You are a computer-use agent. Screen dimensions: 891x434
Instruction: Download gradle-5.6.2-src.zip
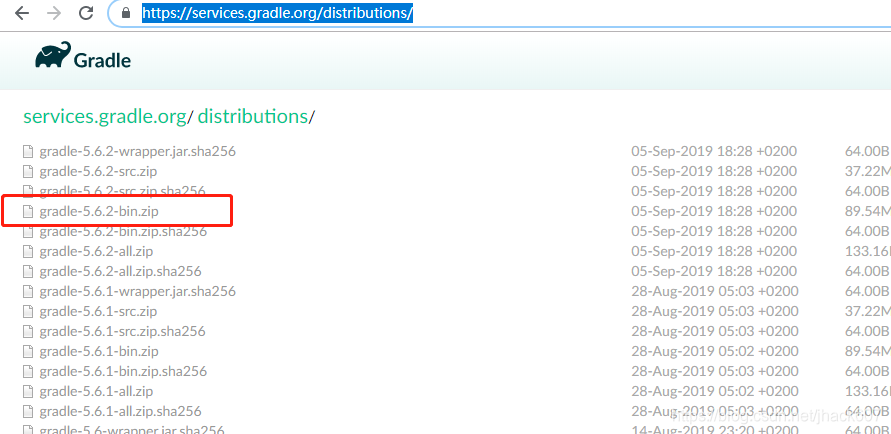pos(98,172)
